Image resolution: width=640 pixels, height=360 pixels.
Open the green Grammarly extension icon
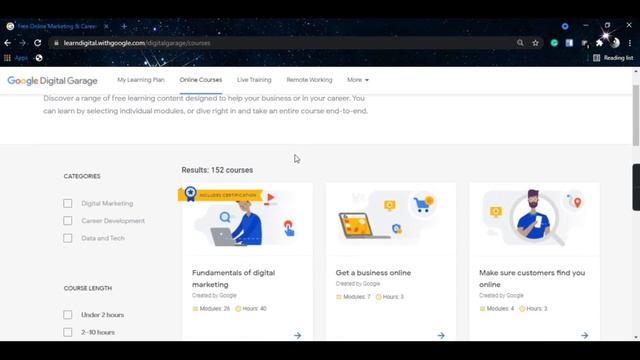point(554,43)
